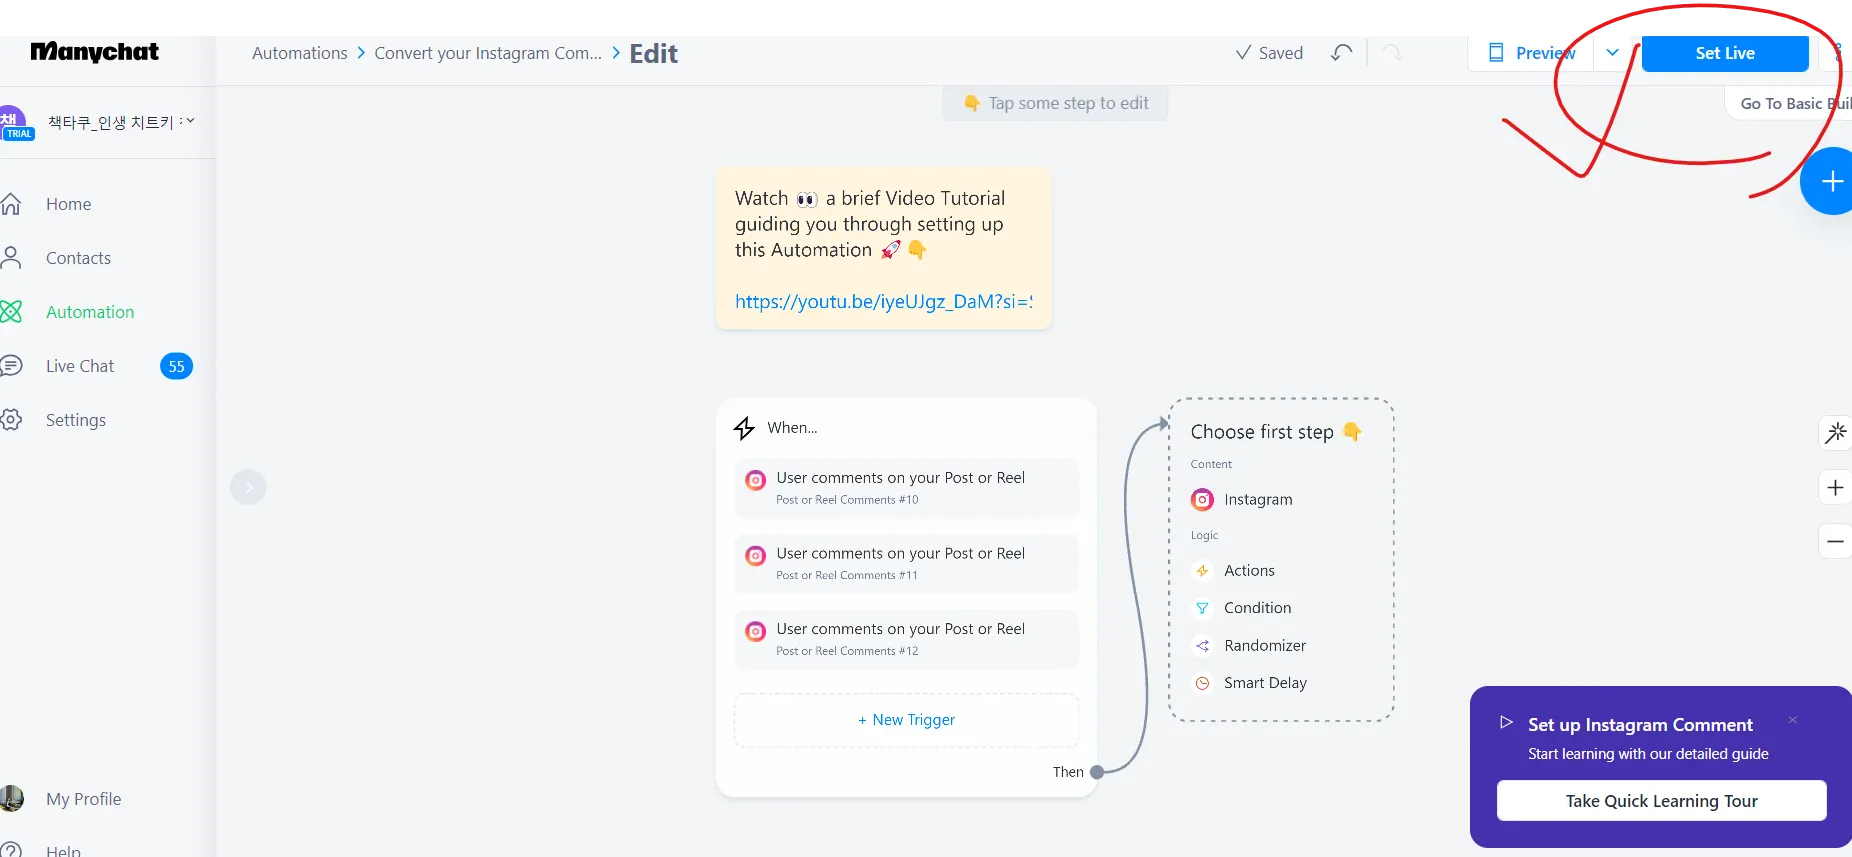
Task: Select the Automation atom icon
Action: click(x=11, y=312)
